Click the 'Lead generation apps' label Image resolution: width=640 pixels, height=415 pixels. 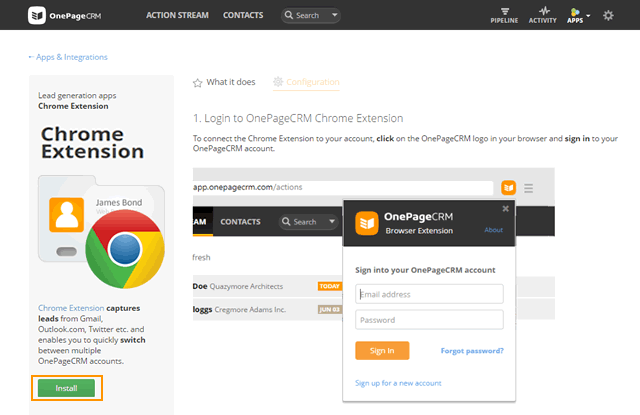point(77,95)
